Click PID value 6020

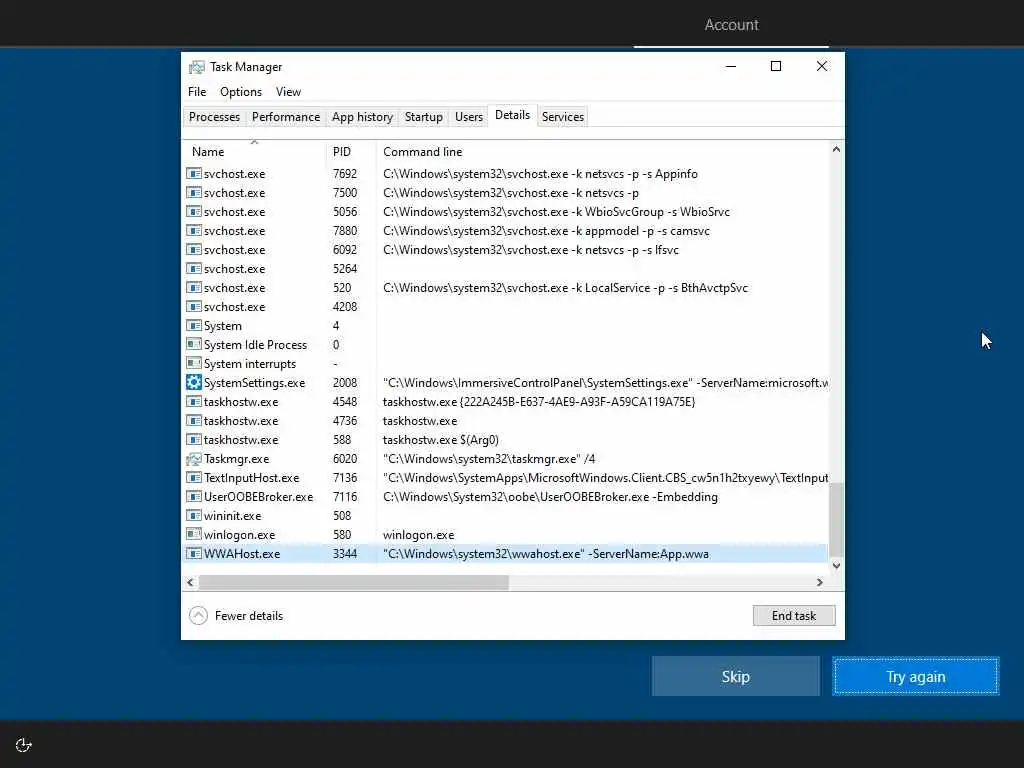tap(345, 459)
